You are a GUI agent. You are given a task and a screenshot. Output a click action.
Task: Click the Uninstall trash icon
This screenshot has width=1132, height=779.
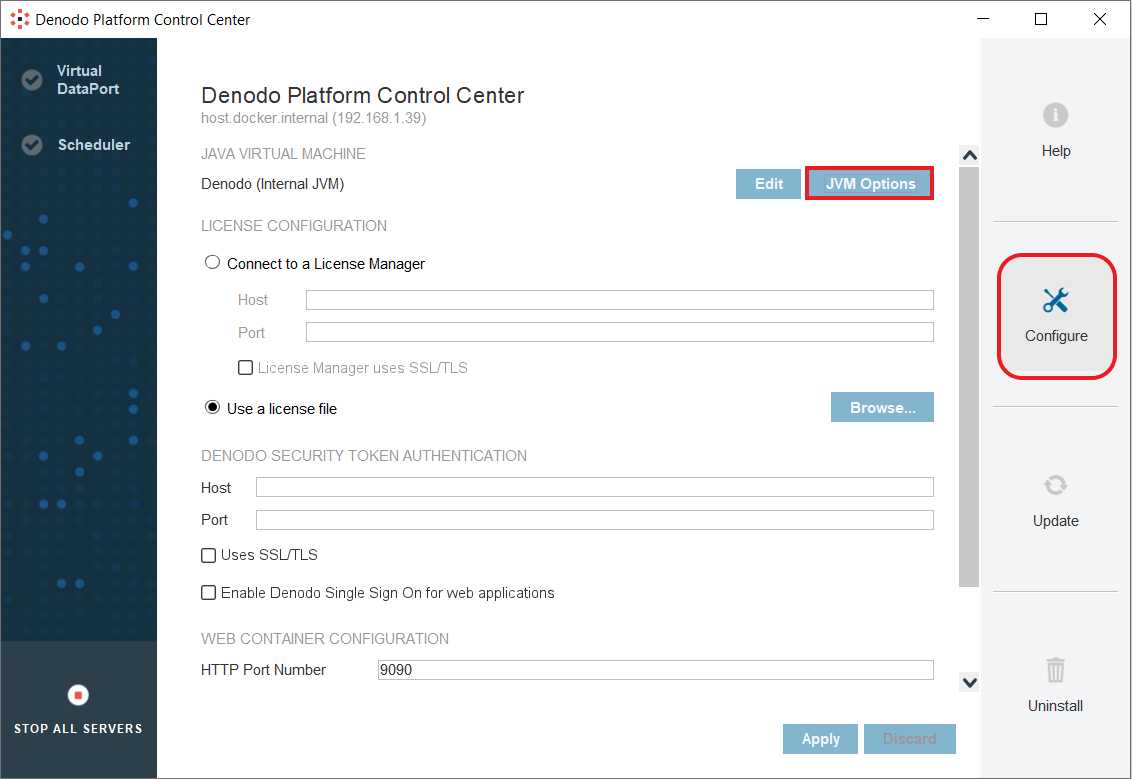tap(1055, 670)
